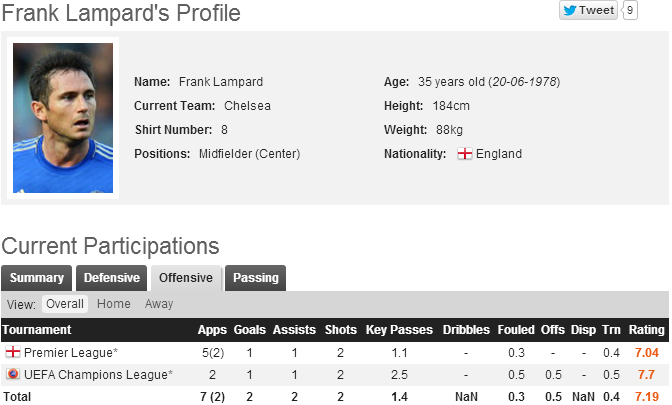Click the Chelsea current team name
Viewport: 672px width, 405px height.
click(x=249, y=105)
